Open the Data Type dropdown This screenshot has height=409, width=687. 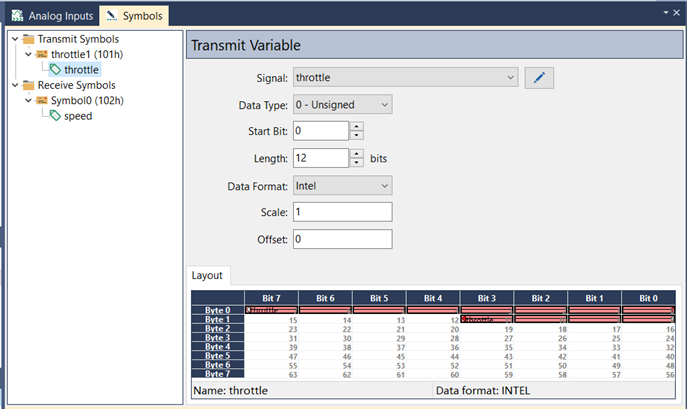coord(343,105)
